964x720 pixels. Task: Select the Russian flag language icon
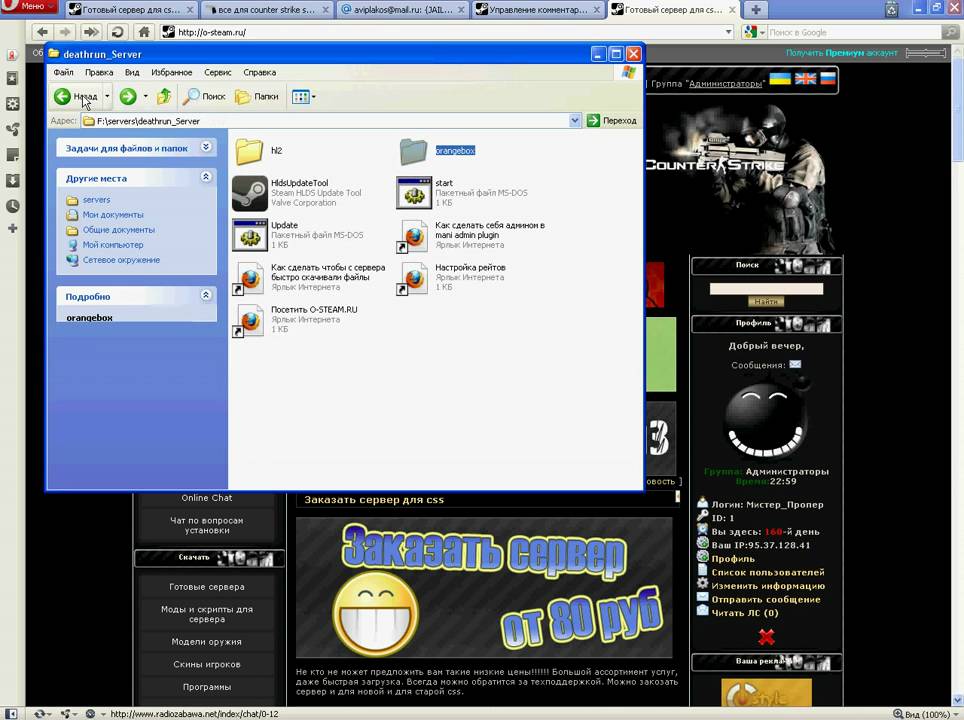click(x=828, y=79)
